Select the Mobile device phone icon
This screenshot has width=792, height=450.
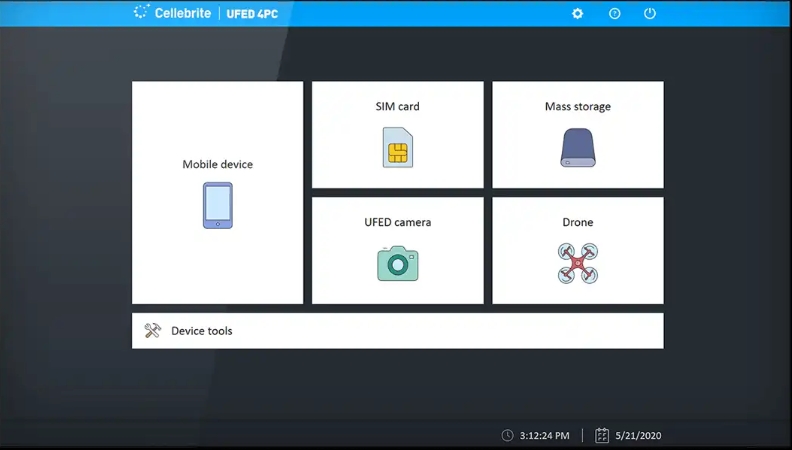tap(218, 206)
